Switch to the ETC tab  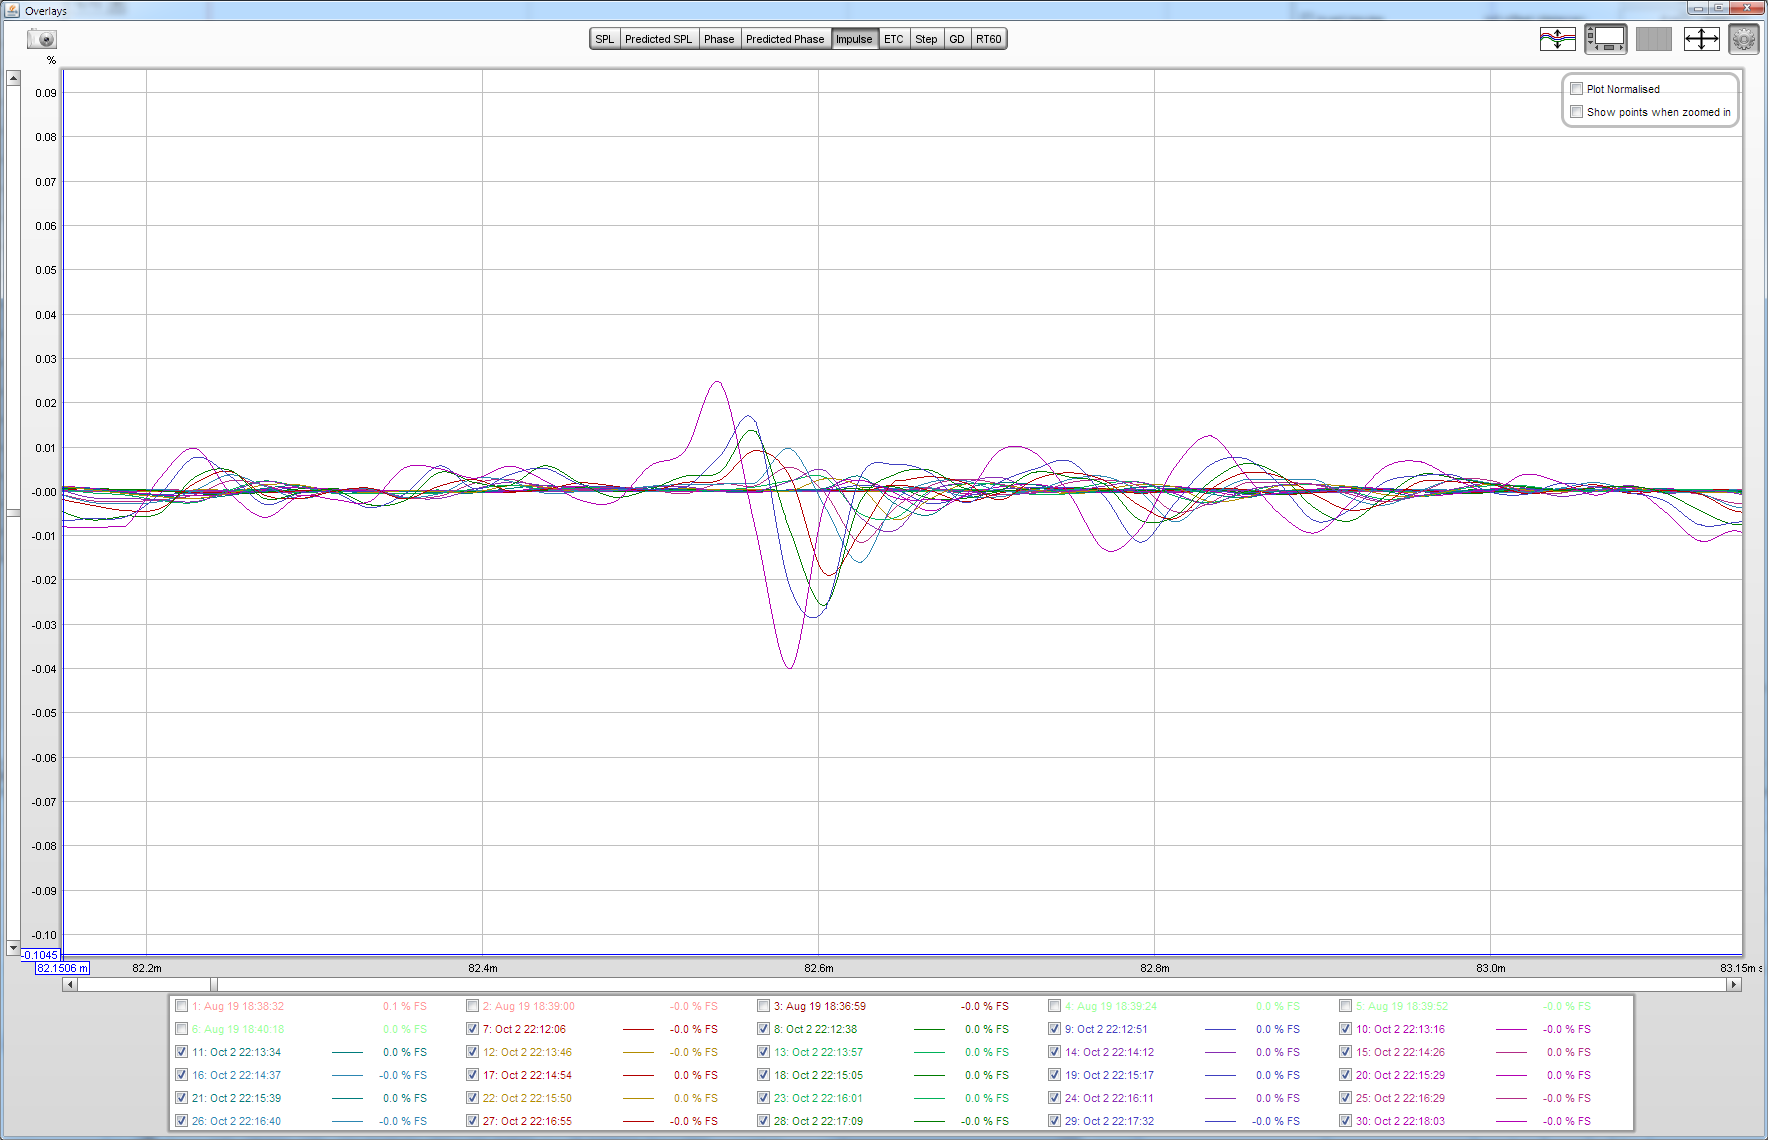(894, 39)
